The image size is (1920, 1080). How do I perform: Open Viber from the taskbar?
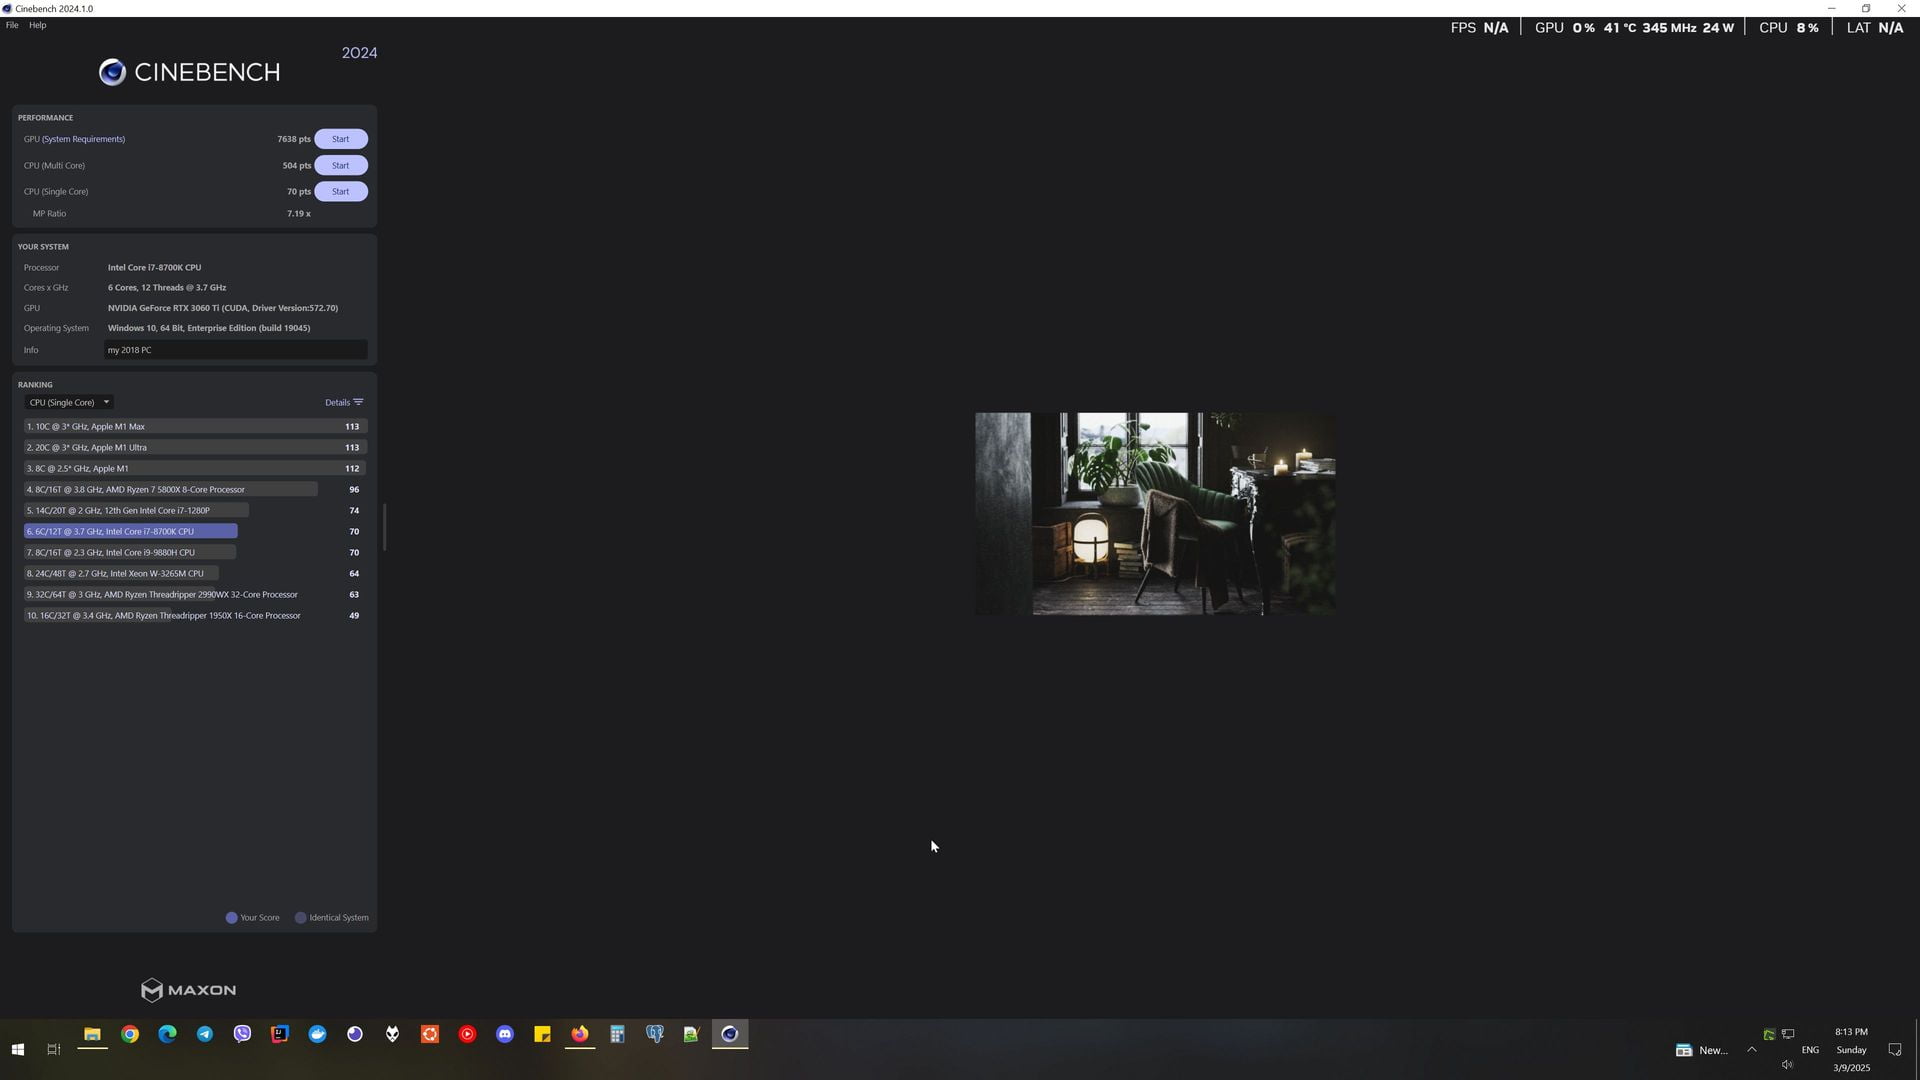(x=242, y=1035)
